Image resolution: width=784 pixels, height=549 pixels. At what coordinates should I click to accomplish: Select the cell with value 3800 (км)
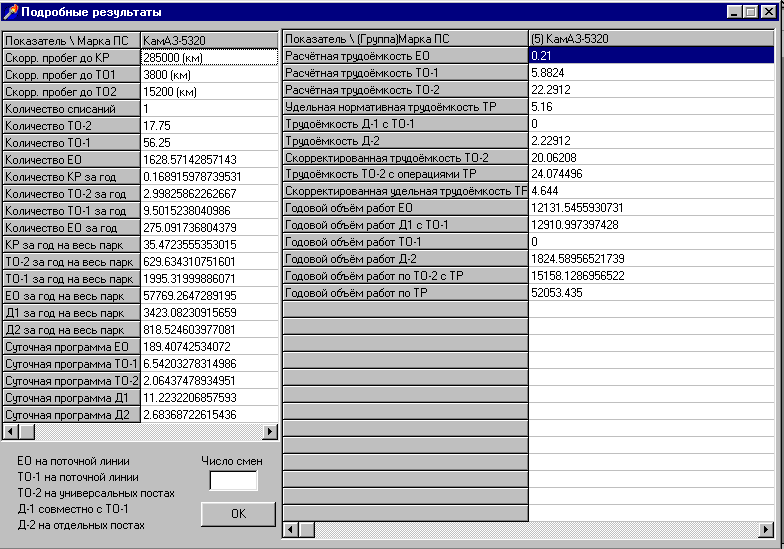click(210, 74)
